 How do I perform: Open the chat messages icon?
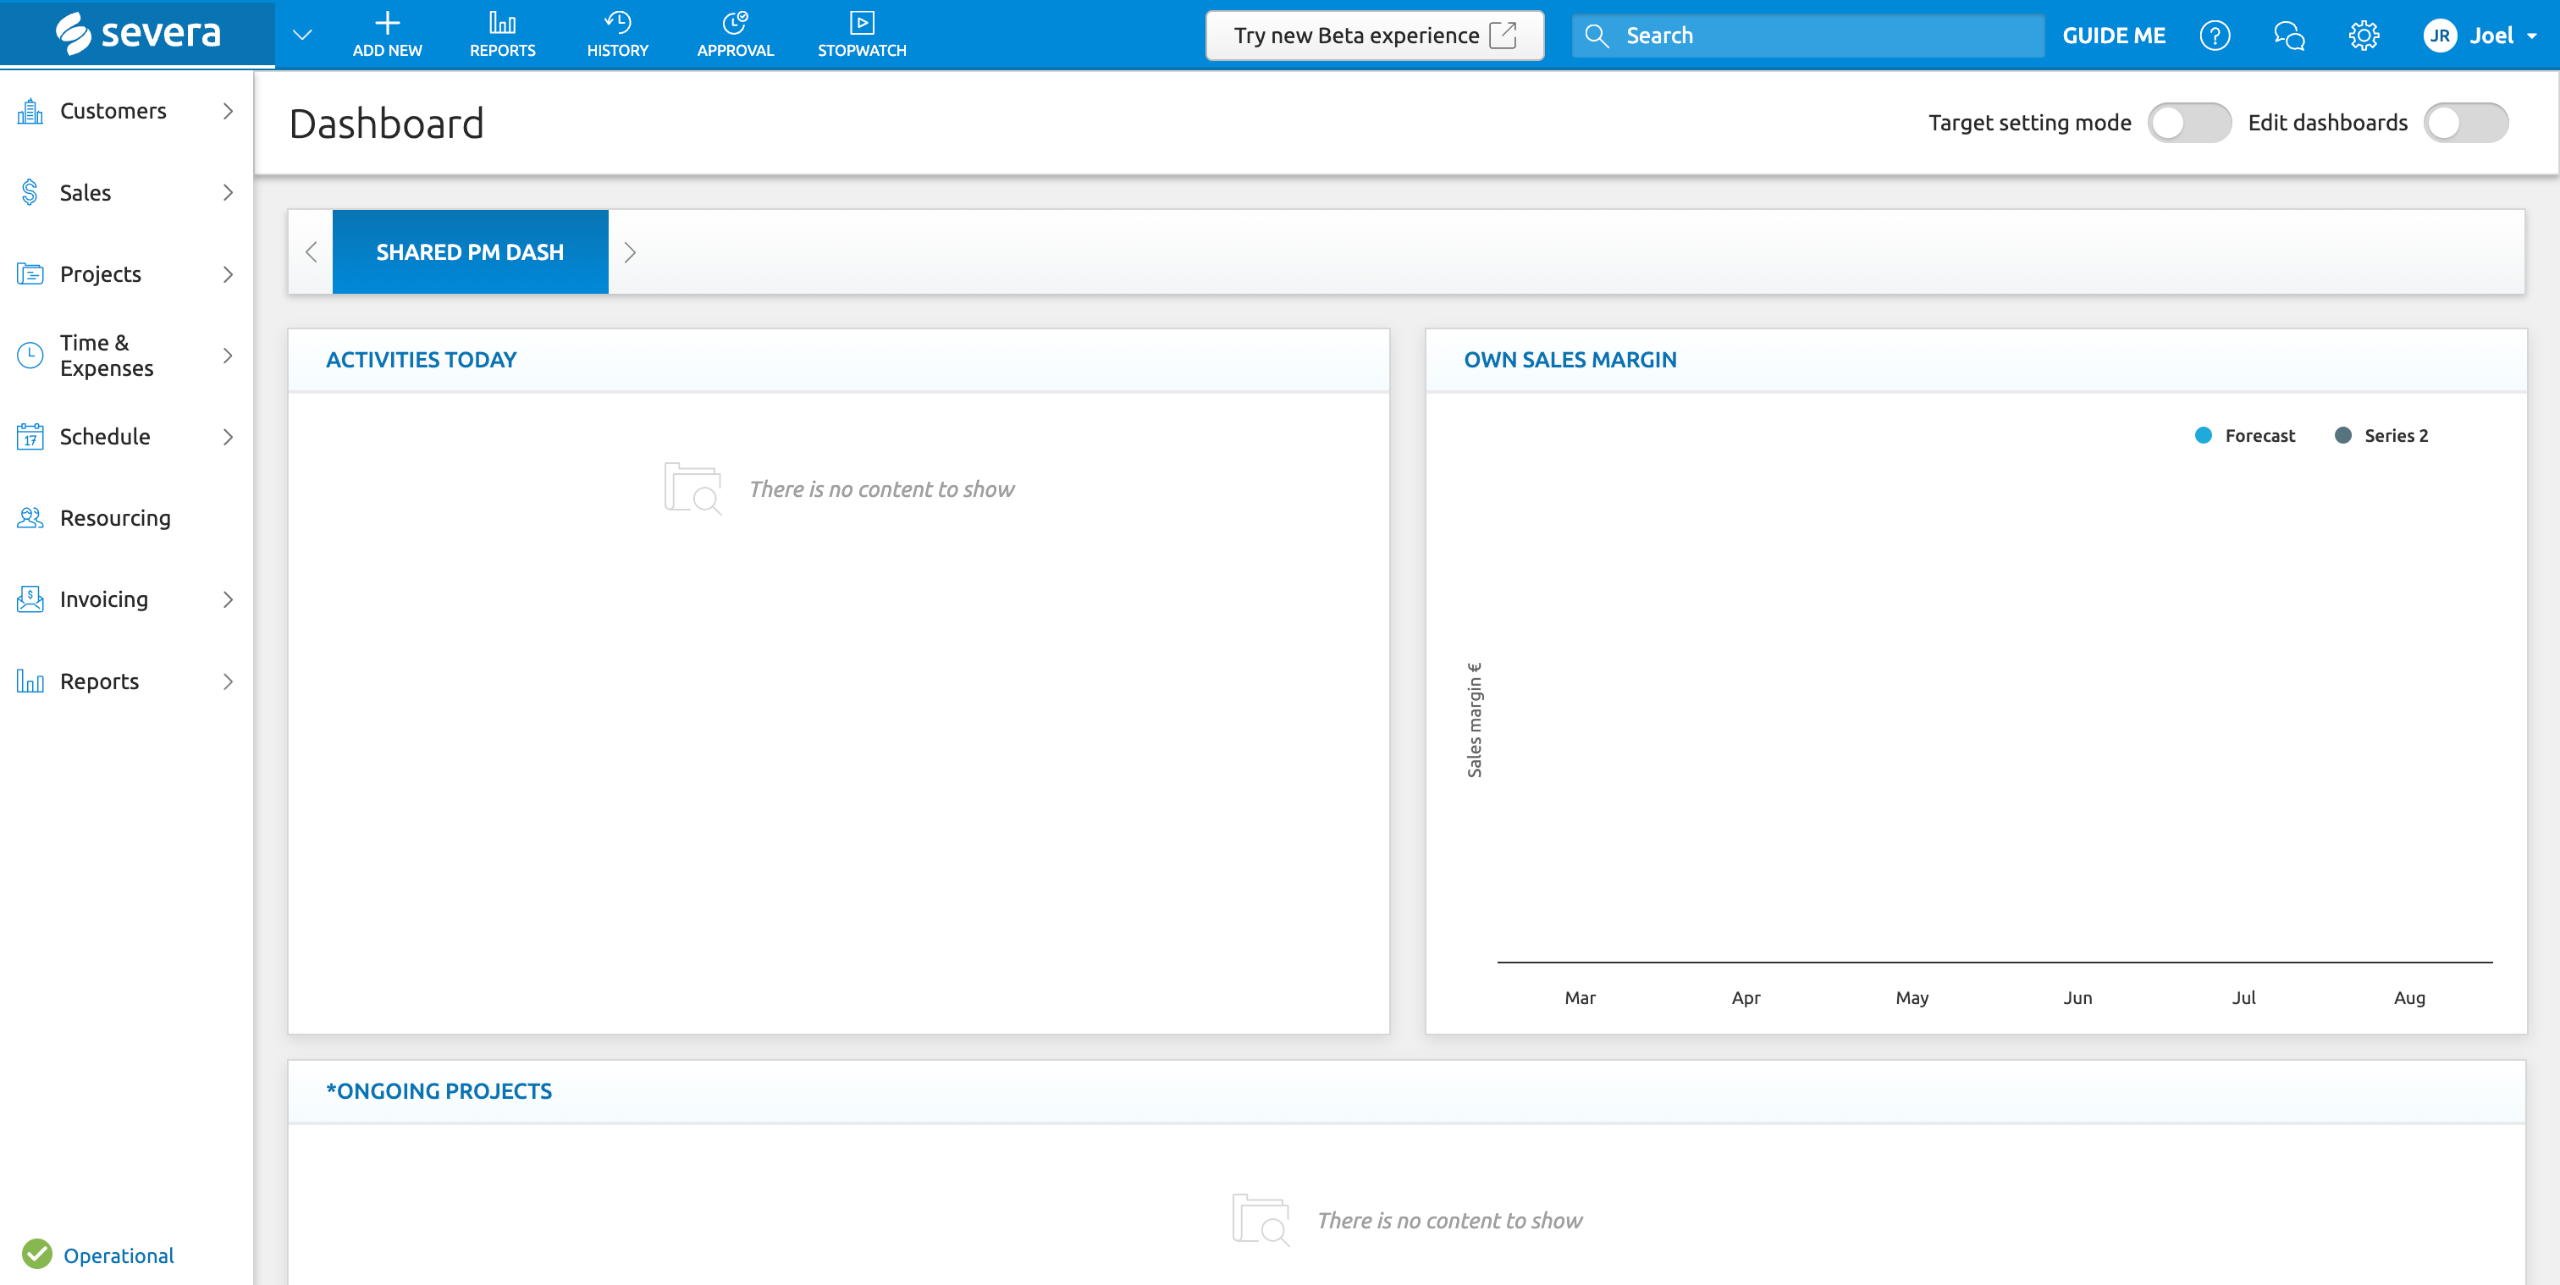coord(2289,36)
